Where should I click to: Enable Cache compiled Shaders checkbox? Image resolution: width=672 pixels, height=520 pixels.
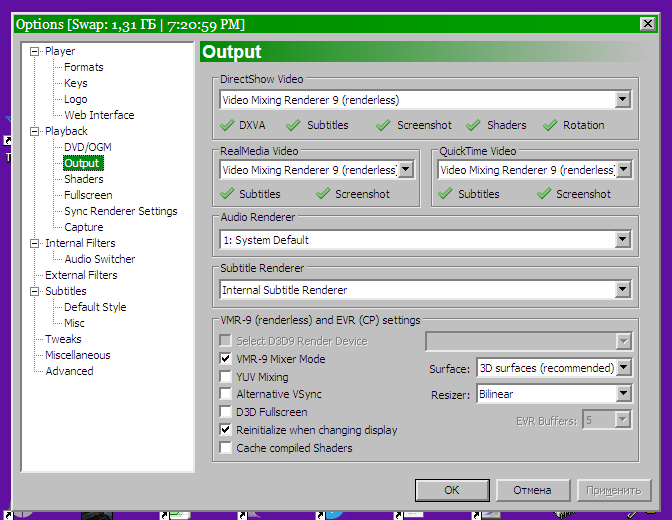(x=225, y=448)
